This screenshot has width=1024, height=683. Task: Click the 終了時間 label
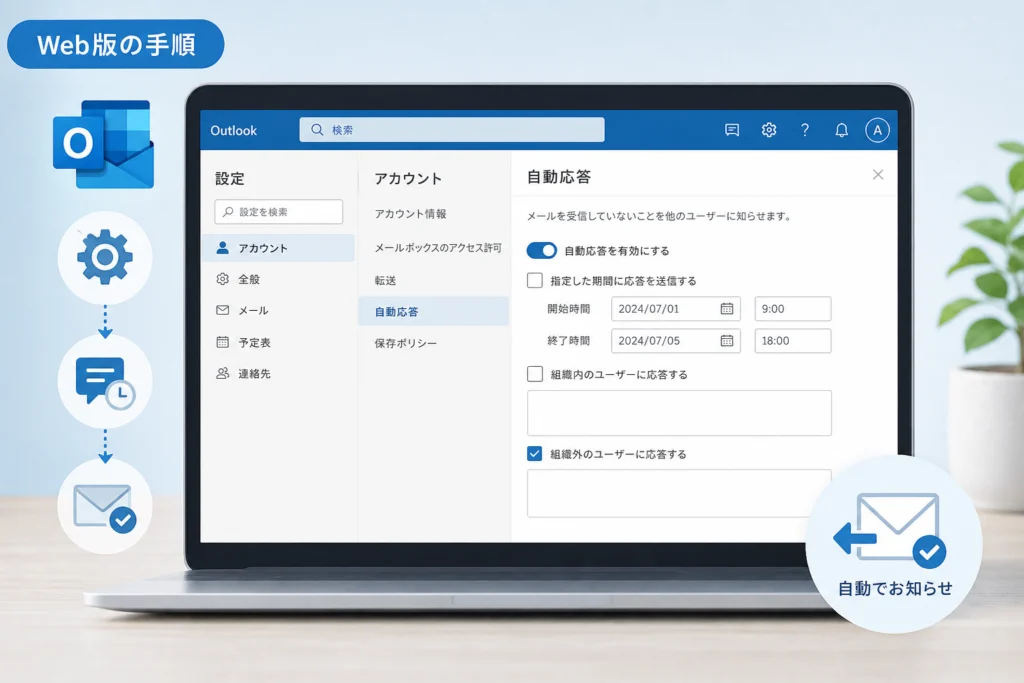pos(569,341)
